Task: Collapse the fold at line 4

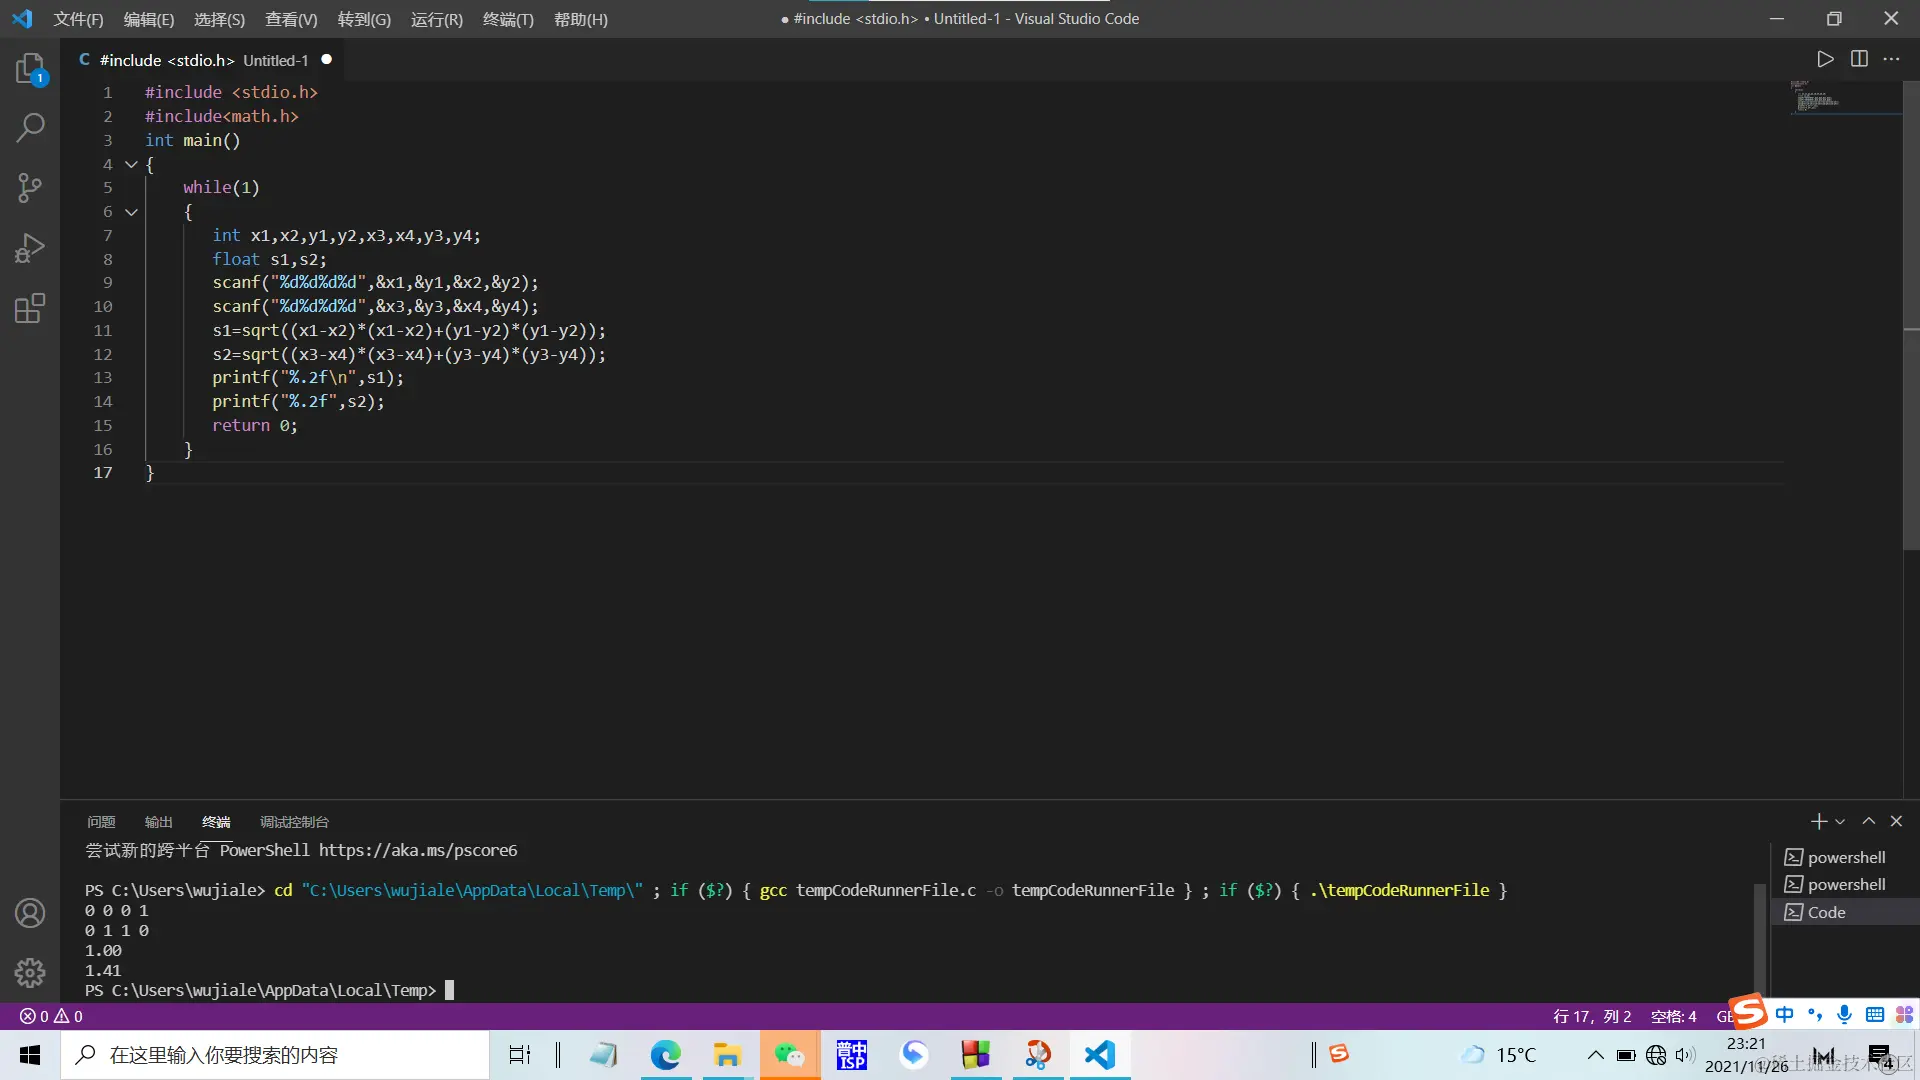Action: 131,164
